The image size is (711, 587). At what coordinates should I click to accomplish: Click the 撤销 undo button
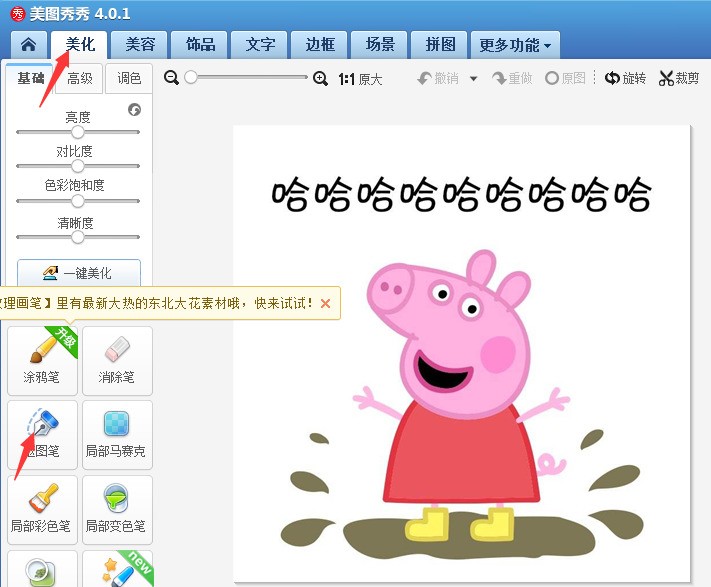coord(438,78)
